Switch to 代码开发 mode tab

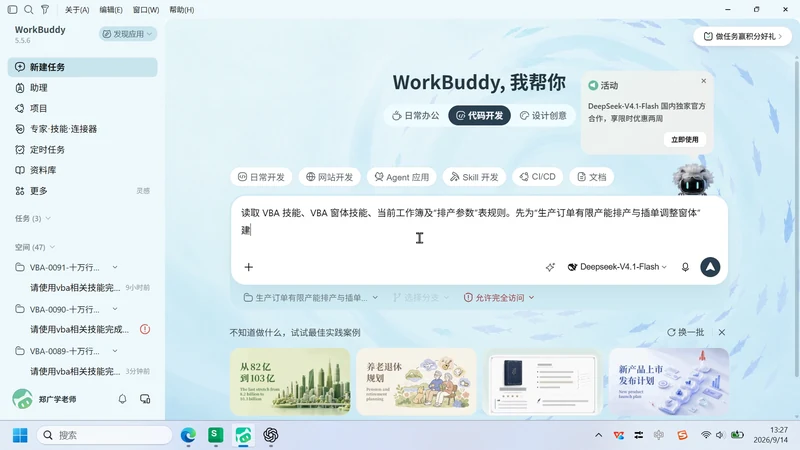479,116
